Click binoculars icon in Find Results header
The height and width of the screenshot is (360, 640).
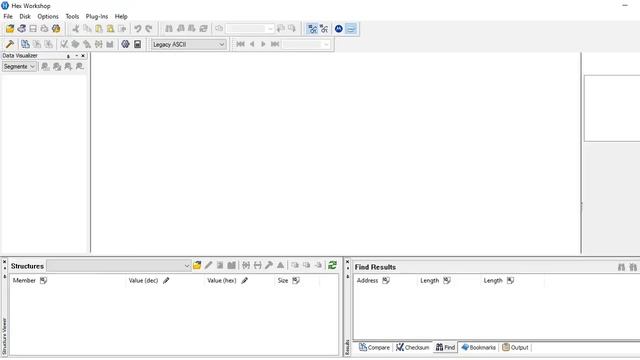[x=621, y=267]
